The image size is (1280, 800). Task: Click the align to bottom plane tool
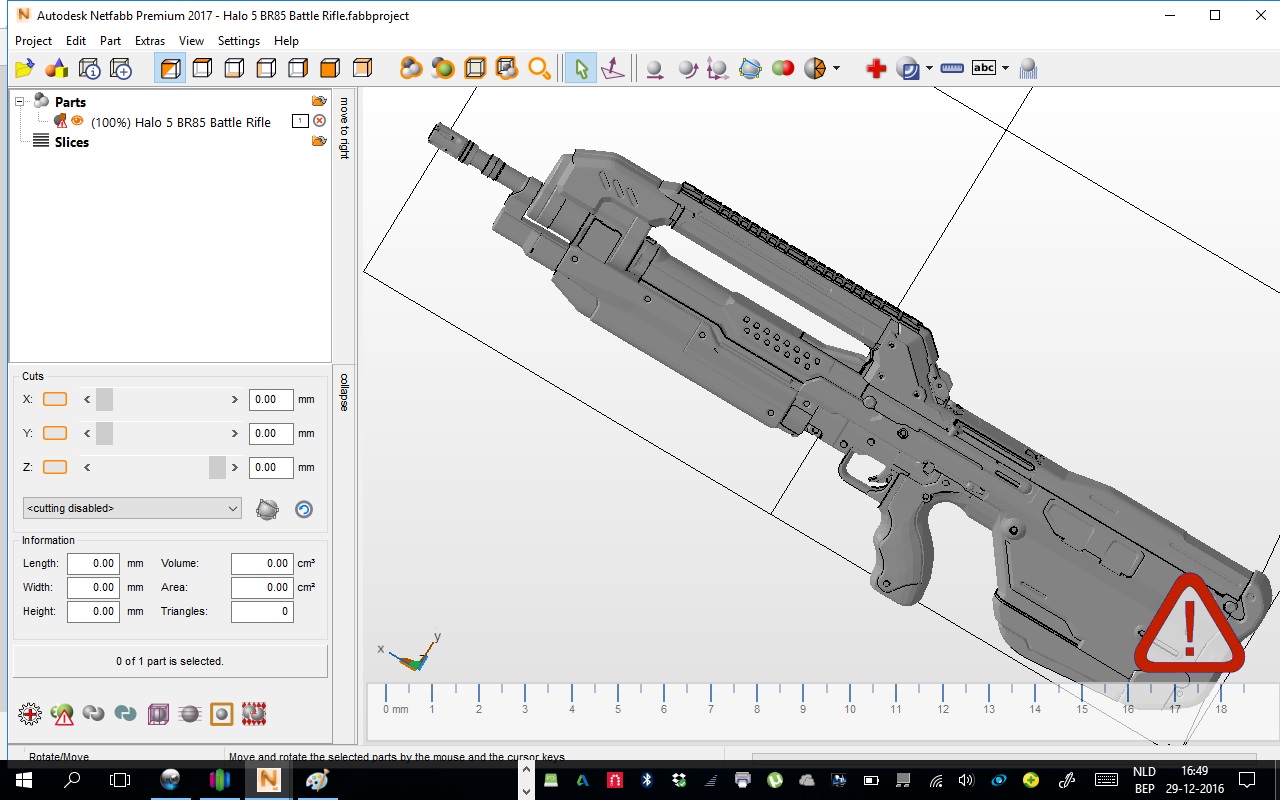pyautogui.click(x=612, y=68)
